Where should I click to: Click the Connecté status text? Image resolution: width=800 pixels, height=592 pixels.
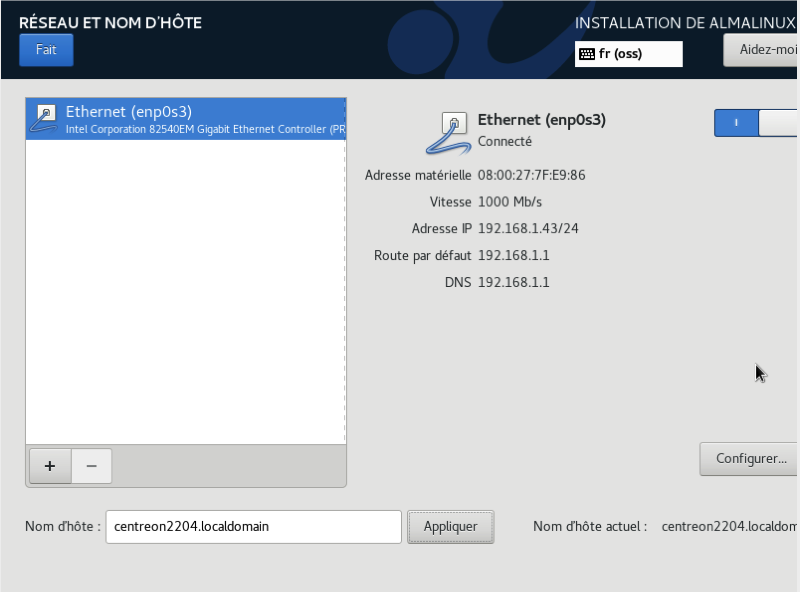point(505,141)
